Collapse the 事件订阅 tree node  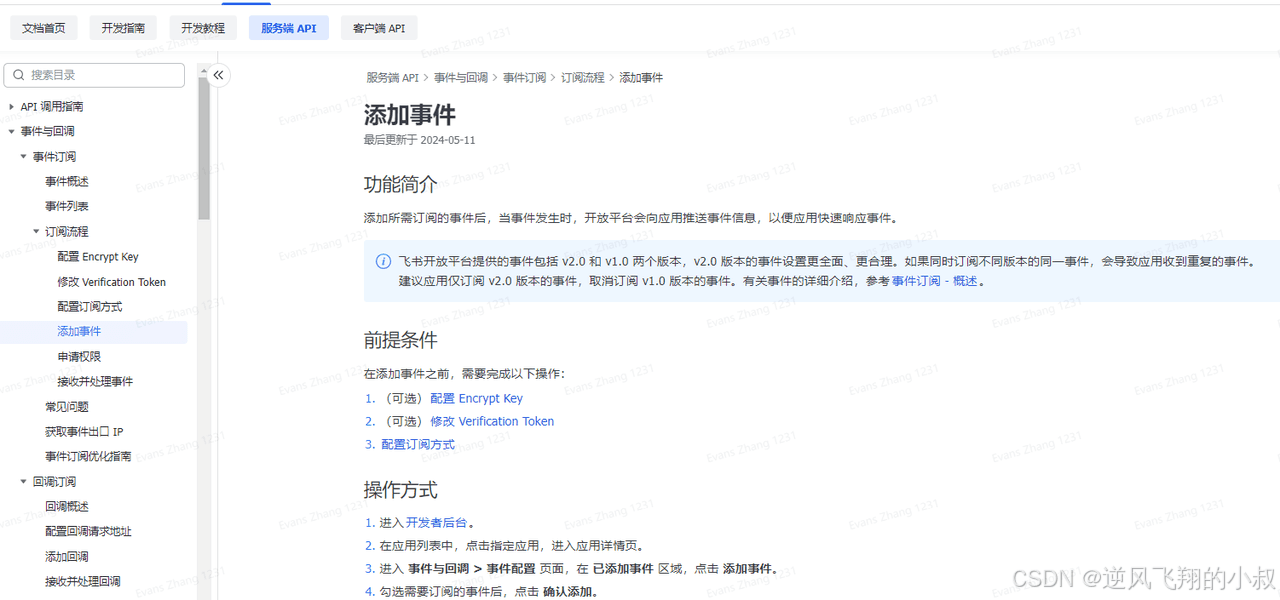tap(24, 157)
